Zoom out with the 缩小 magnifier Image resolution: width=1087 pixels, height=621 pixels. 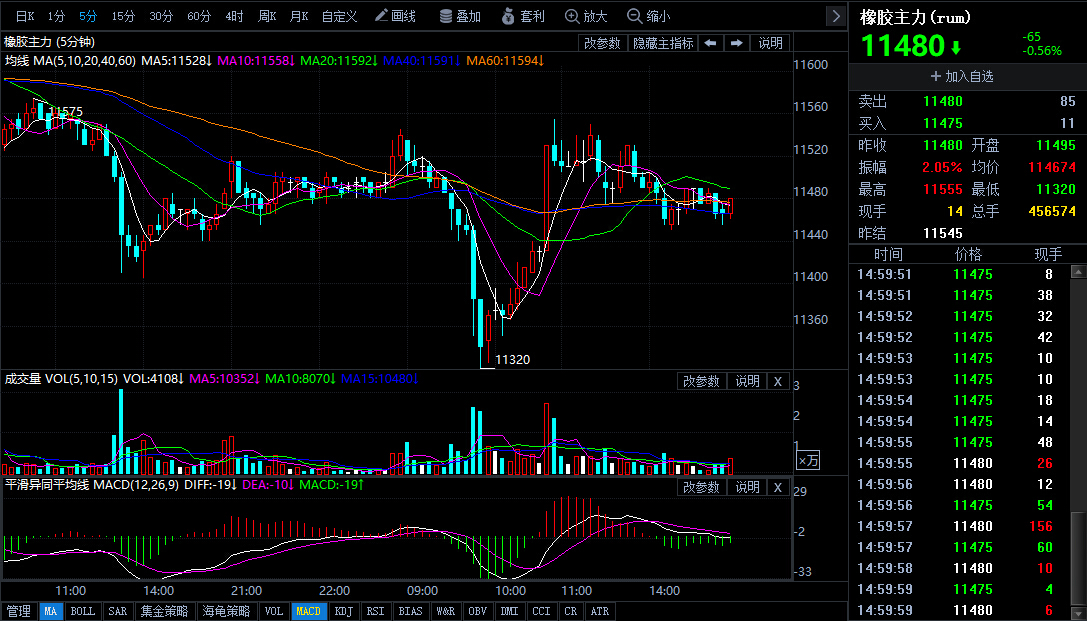[648, 16]
